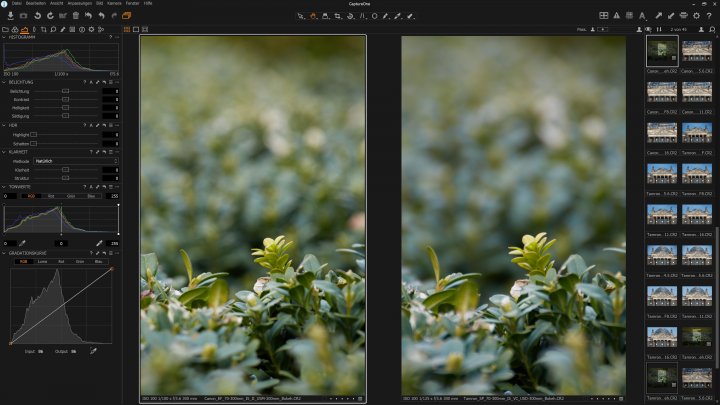Open the Bearbeiten menu

[37, 4]
